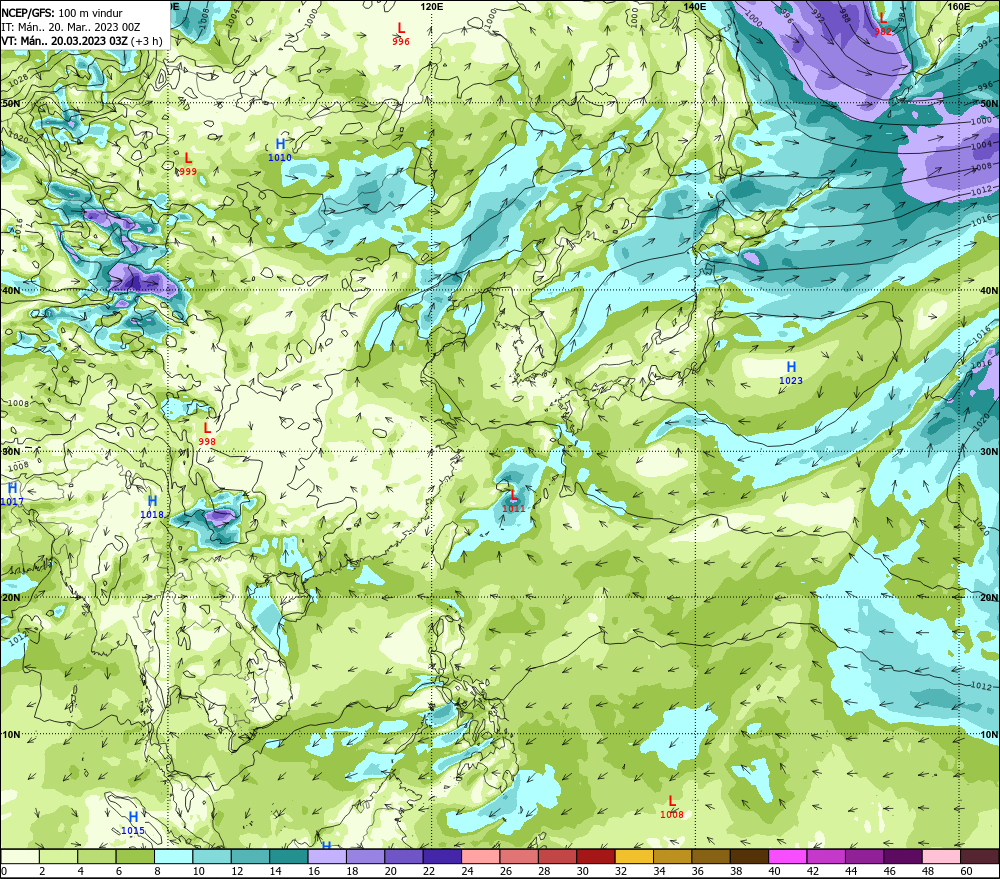Click the light cyan 8–10 legend swatch
Screen dimensions: 1000x879
click(x=173, y=856)
